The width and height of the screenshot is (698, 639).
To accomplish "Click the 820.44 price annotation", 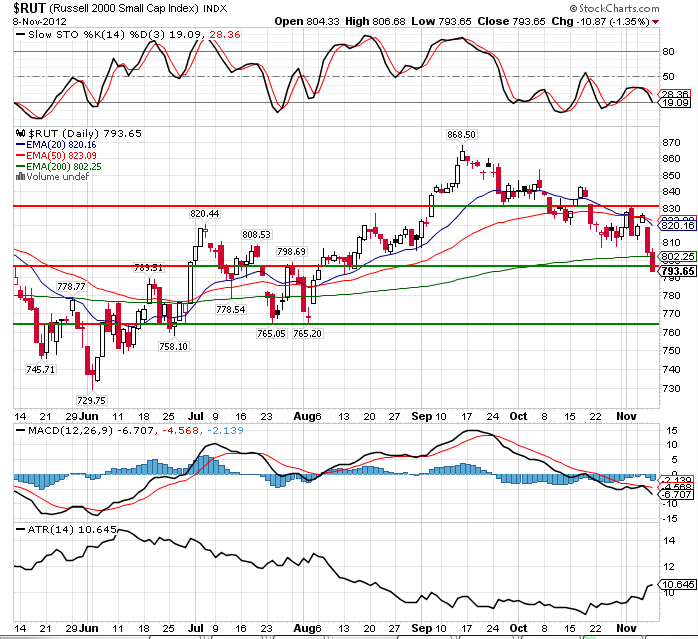I will pos(204,214).
